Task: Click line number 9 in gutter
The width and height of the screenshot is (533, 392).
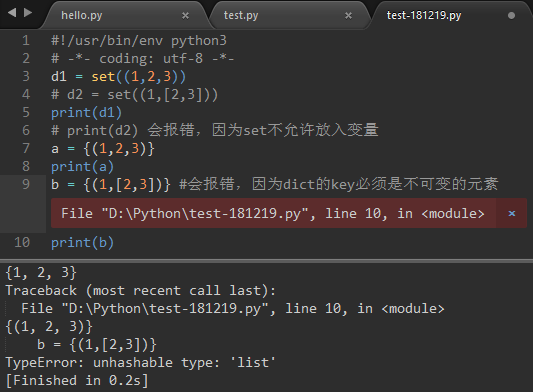Action: 26,184
